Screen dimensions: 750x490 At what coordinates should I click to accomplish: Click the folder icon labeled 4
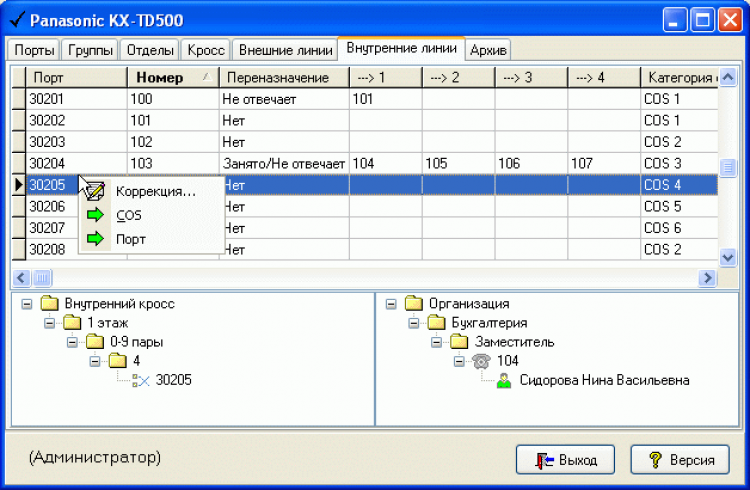click(118, 360)
